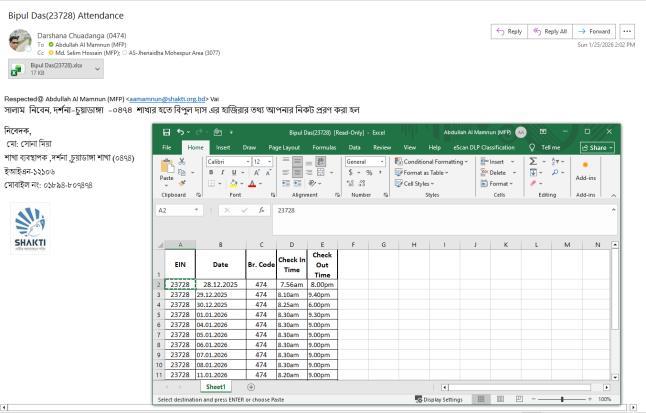Viewport: 646px width, 413px height.
Task: Open the Formulas ribbon tab
Action: pos(324,147)
